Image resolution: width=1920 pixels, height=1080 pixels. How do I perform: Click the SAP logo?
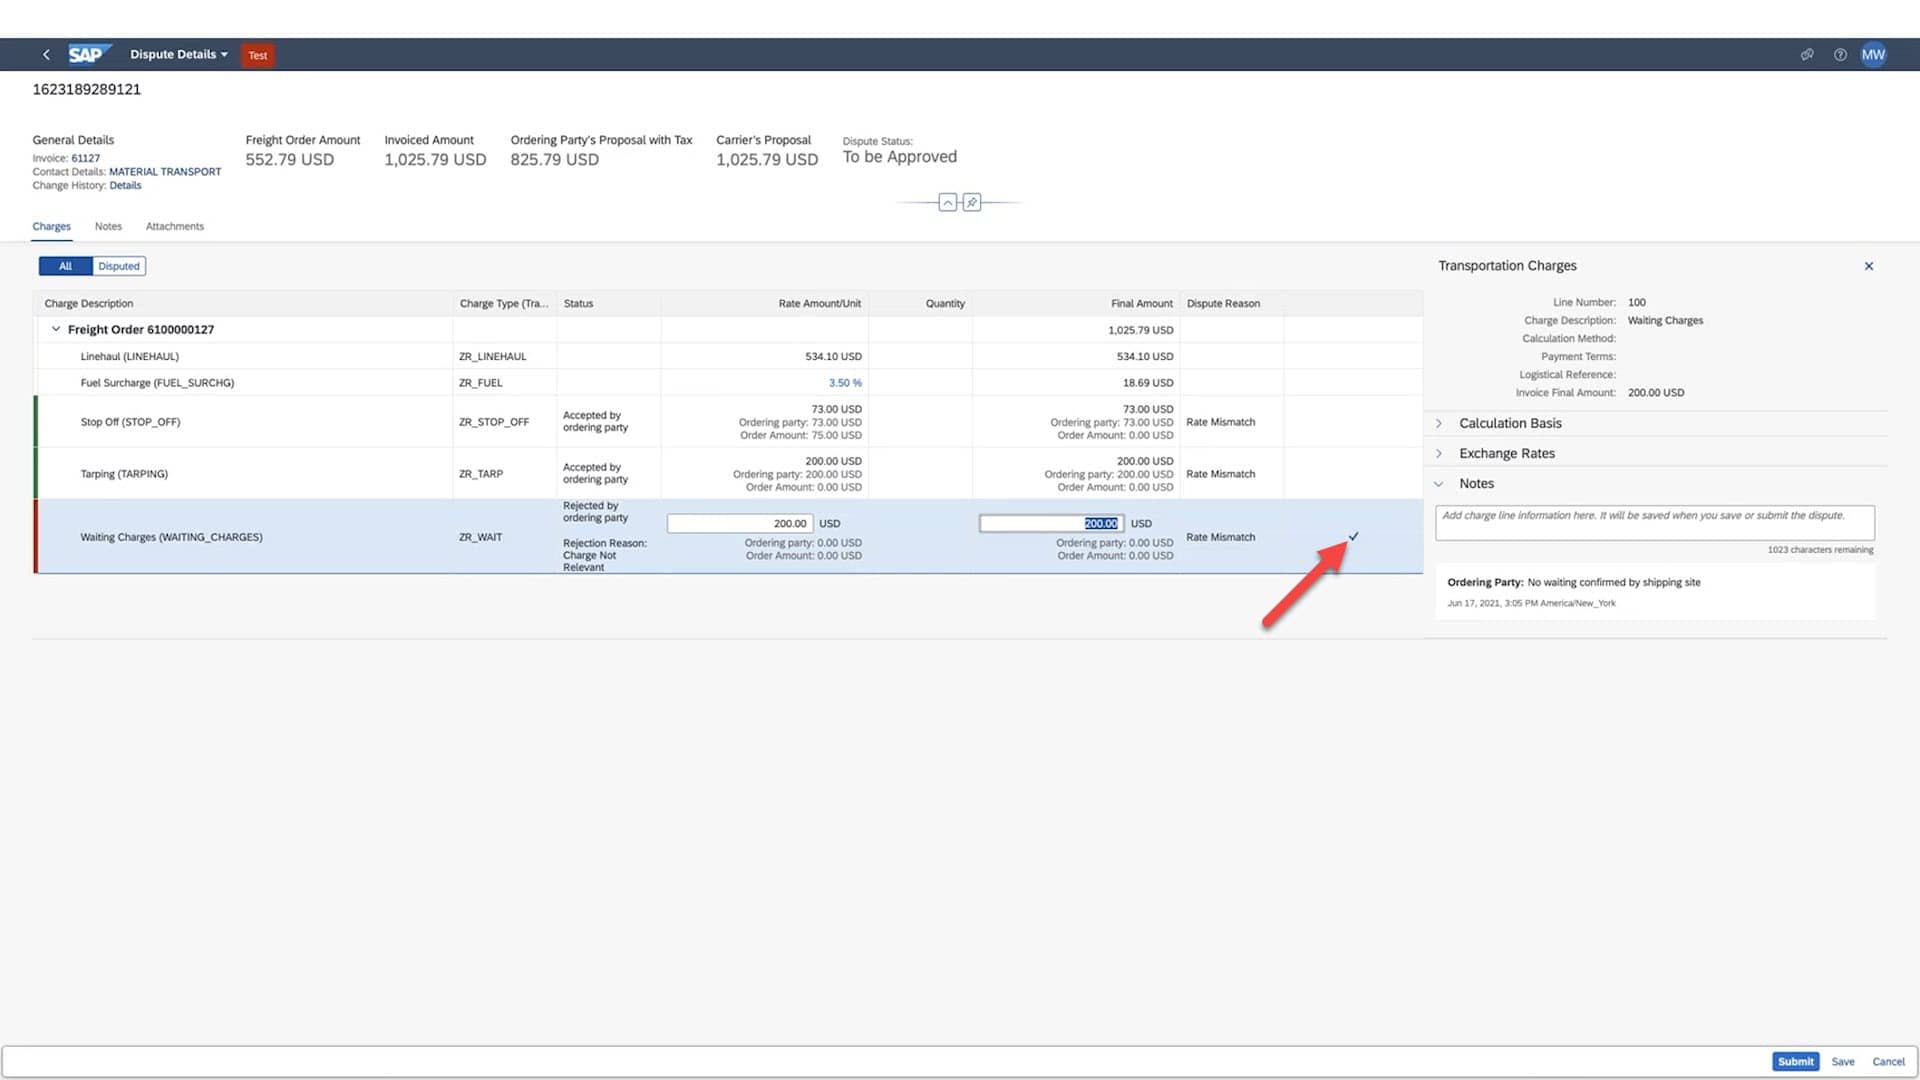click(89, 54)
